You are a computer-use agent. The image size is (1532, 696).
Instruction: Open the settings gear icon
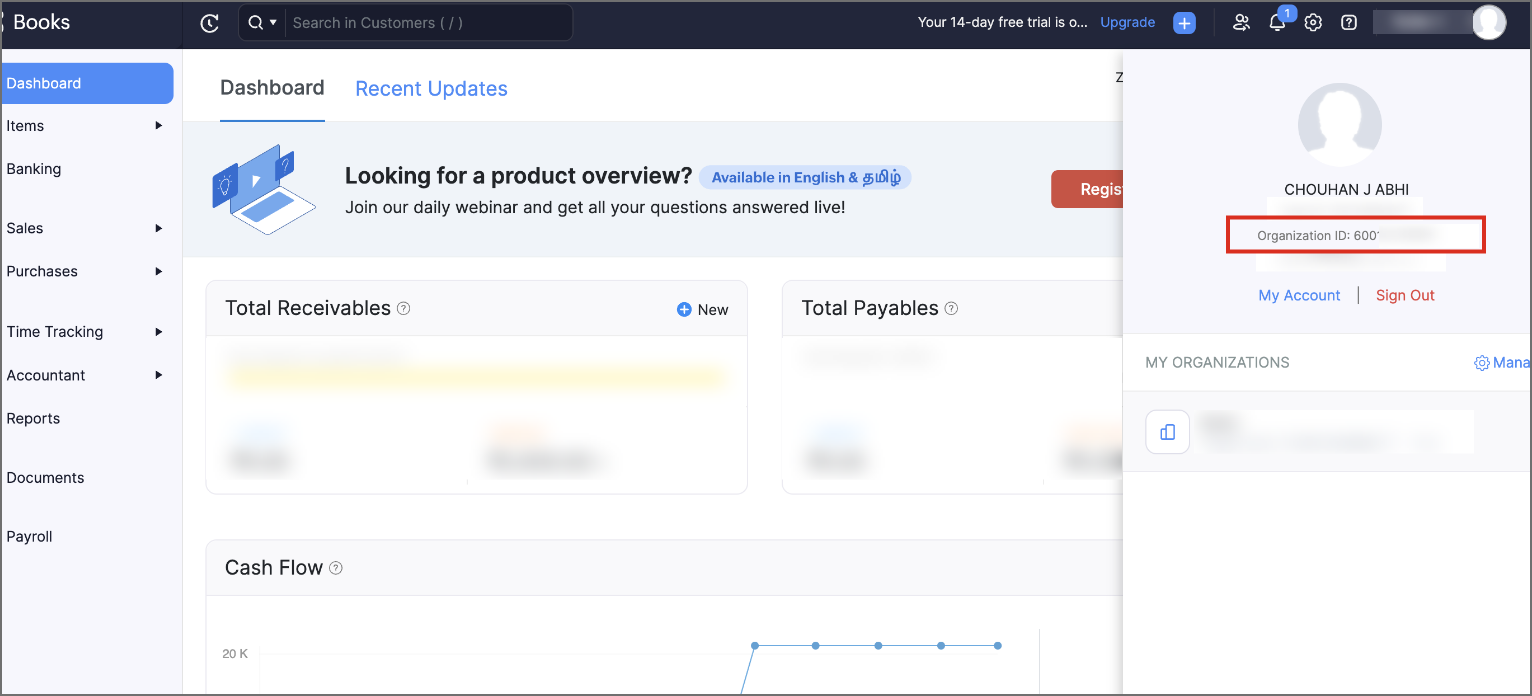(1313, 23)
